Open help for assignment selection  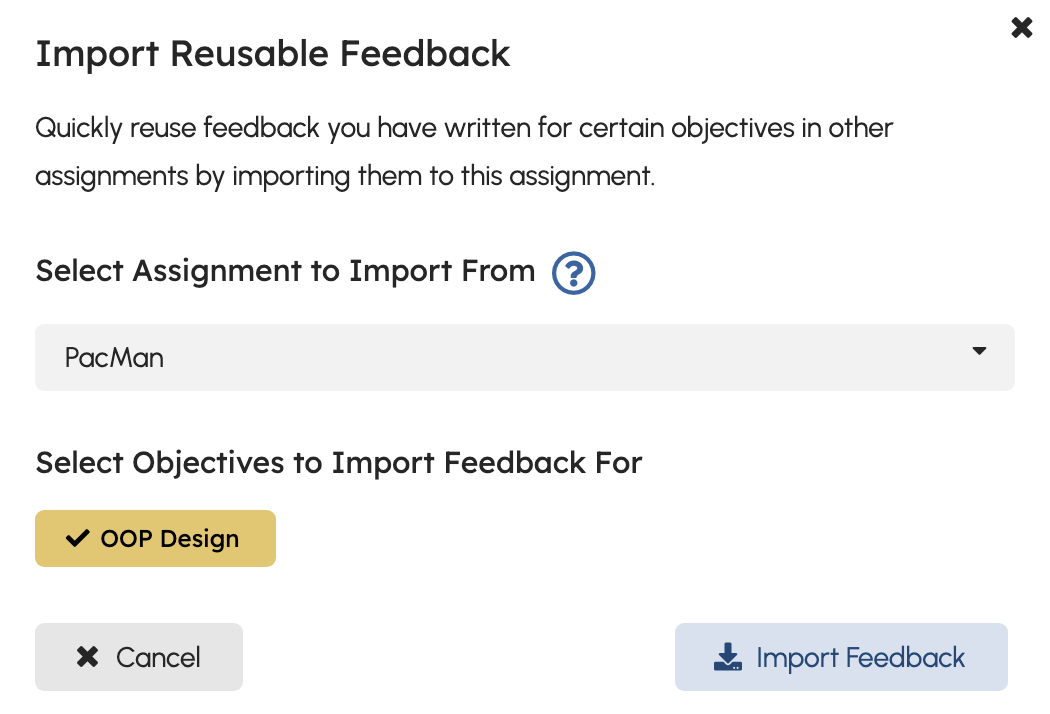pos(574,273)
